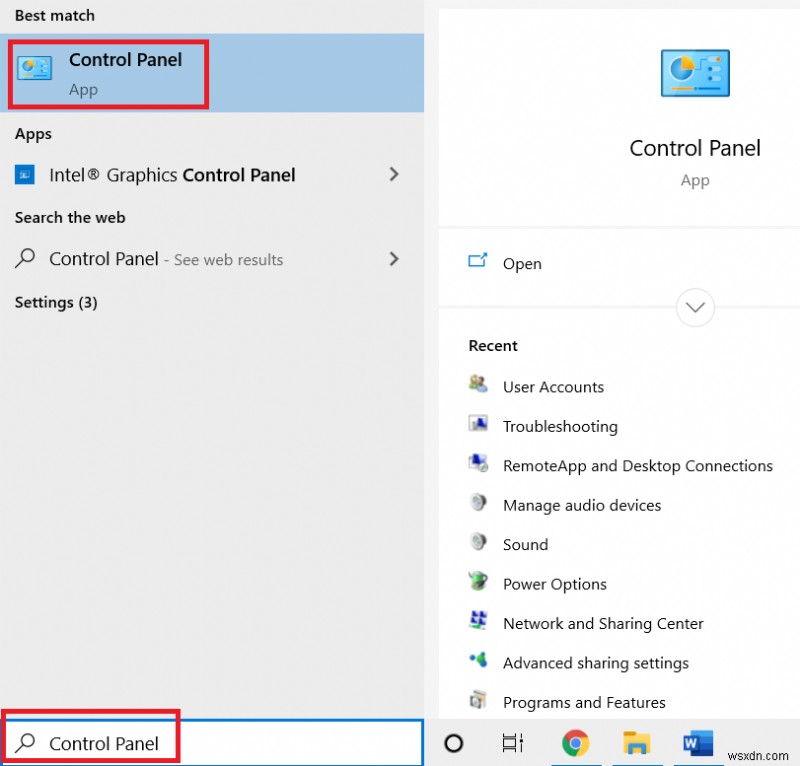Click the large Control Panel preview icon

tap(695, 73)
